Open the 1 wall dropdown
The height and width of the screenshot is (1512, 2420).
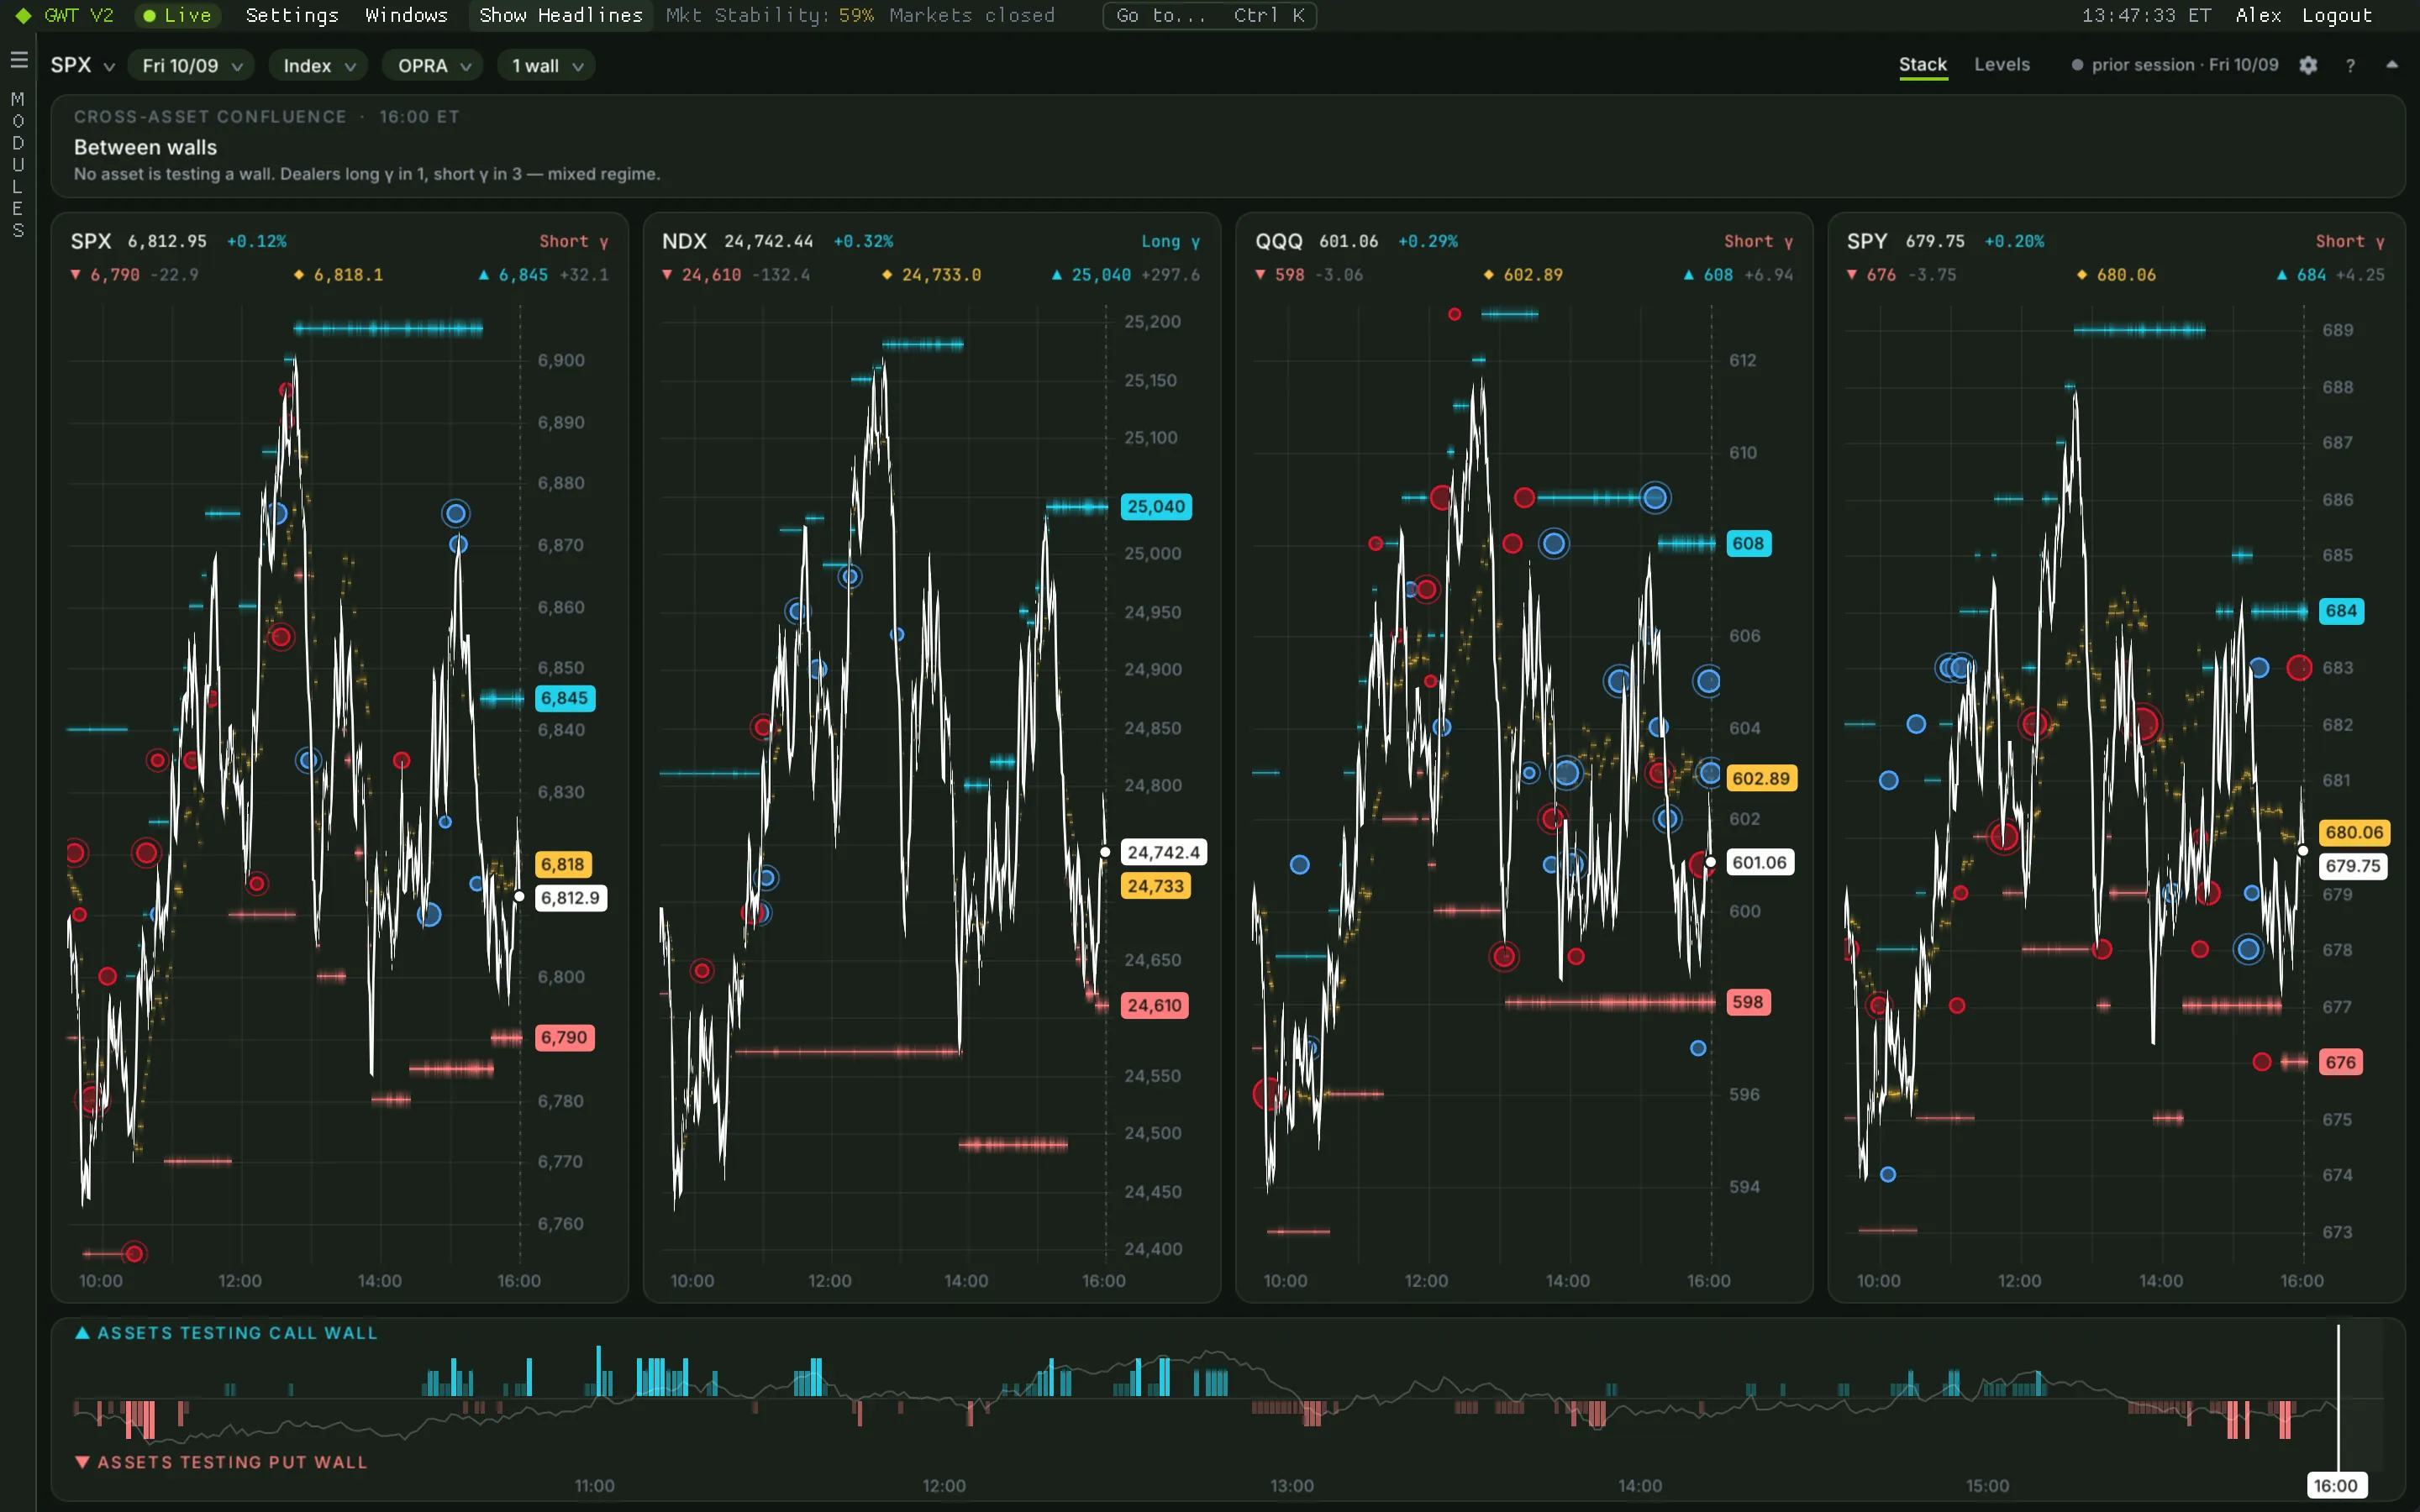pyautogui.click(x=546, y=66)
